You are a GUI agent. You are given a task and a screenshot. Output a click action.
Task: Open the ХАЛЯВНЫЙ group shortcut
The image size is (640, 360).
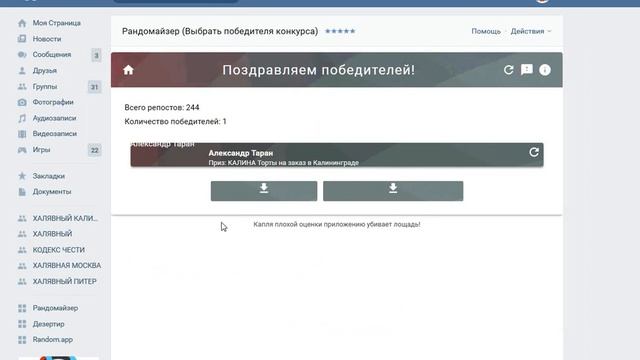click(52, 234)
